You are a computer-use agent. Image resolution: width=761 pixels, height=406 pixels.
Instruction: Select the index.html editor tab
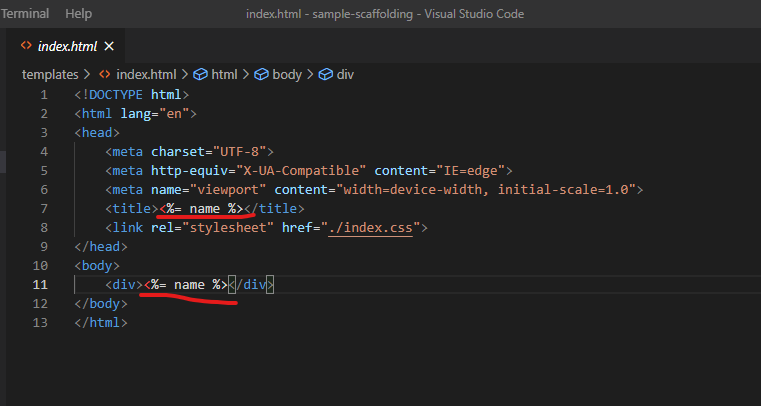pos(67,47)
